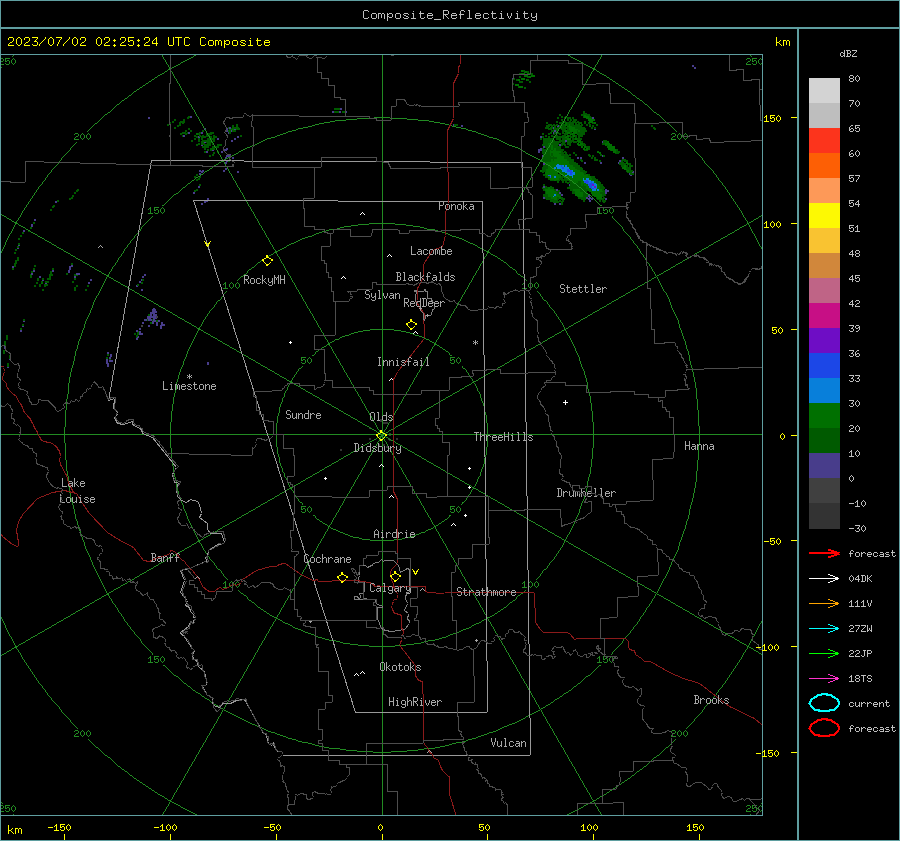Select the white 04DK arrow icon
This screenshot has width=900, height=841.
click(x=824, y=579)
